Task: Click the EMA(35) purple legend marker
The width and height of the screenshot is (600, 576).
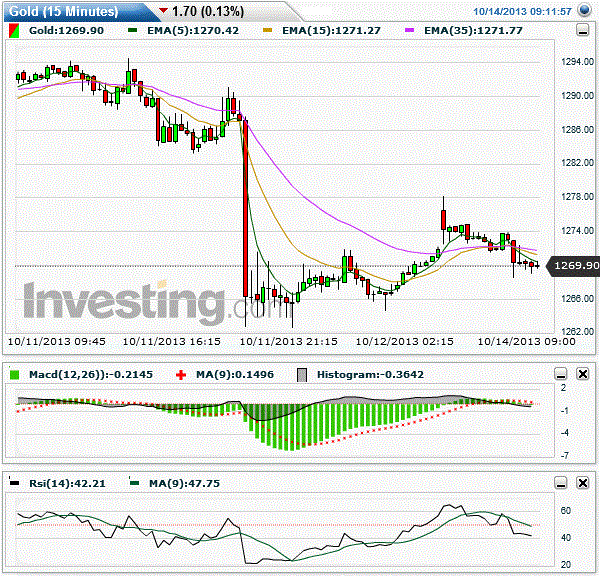Action: click(x=409, y=30)
